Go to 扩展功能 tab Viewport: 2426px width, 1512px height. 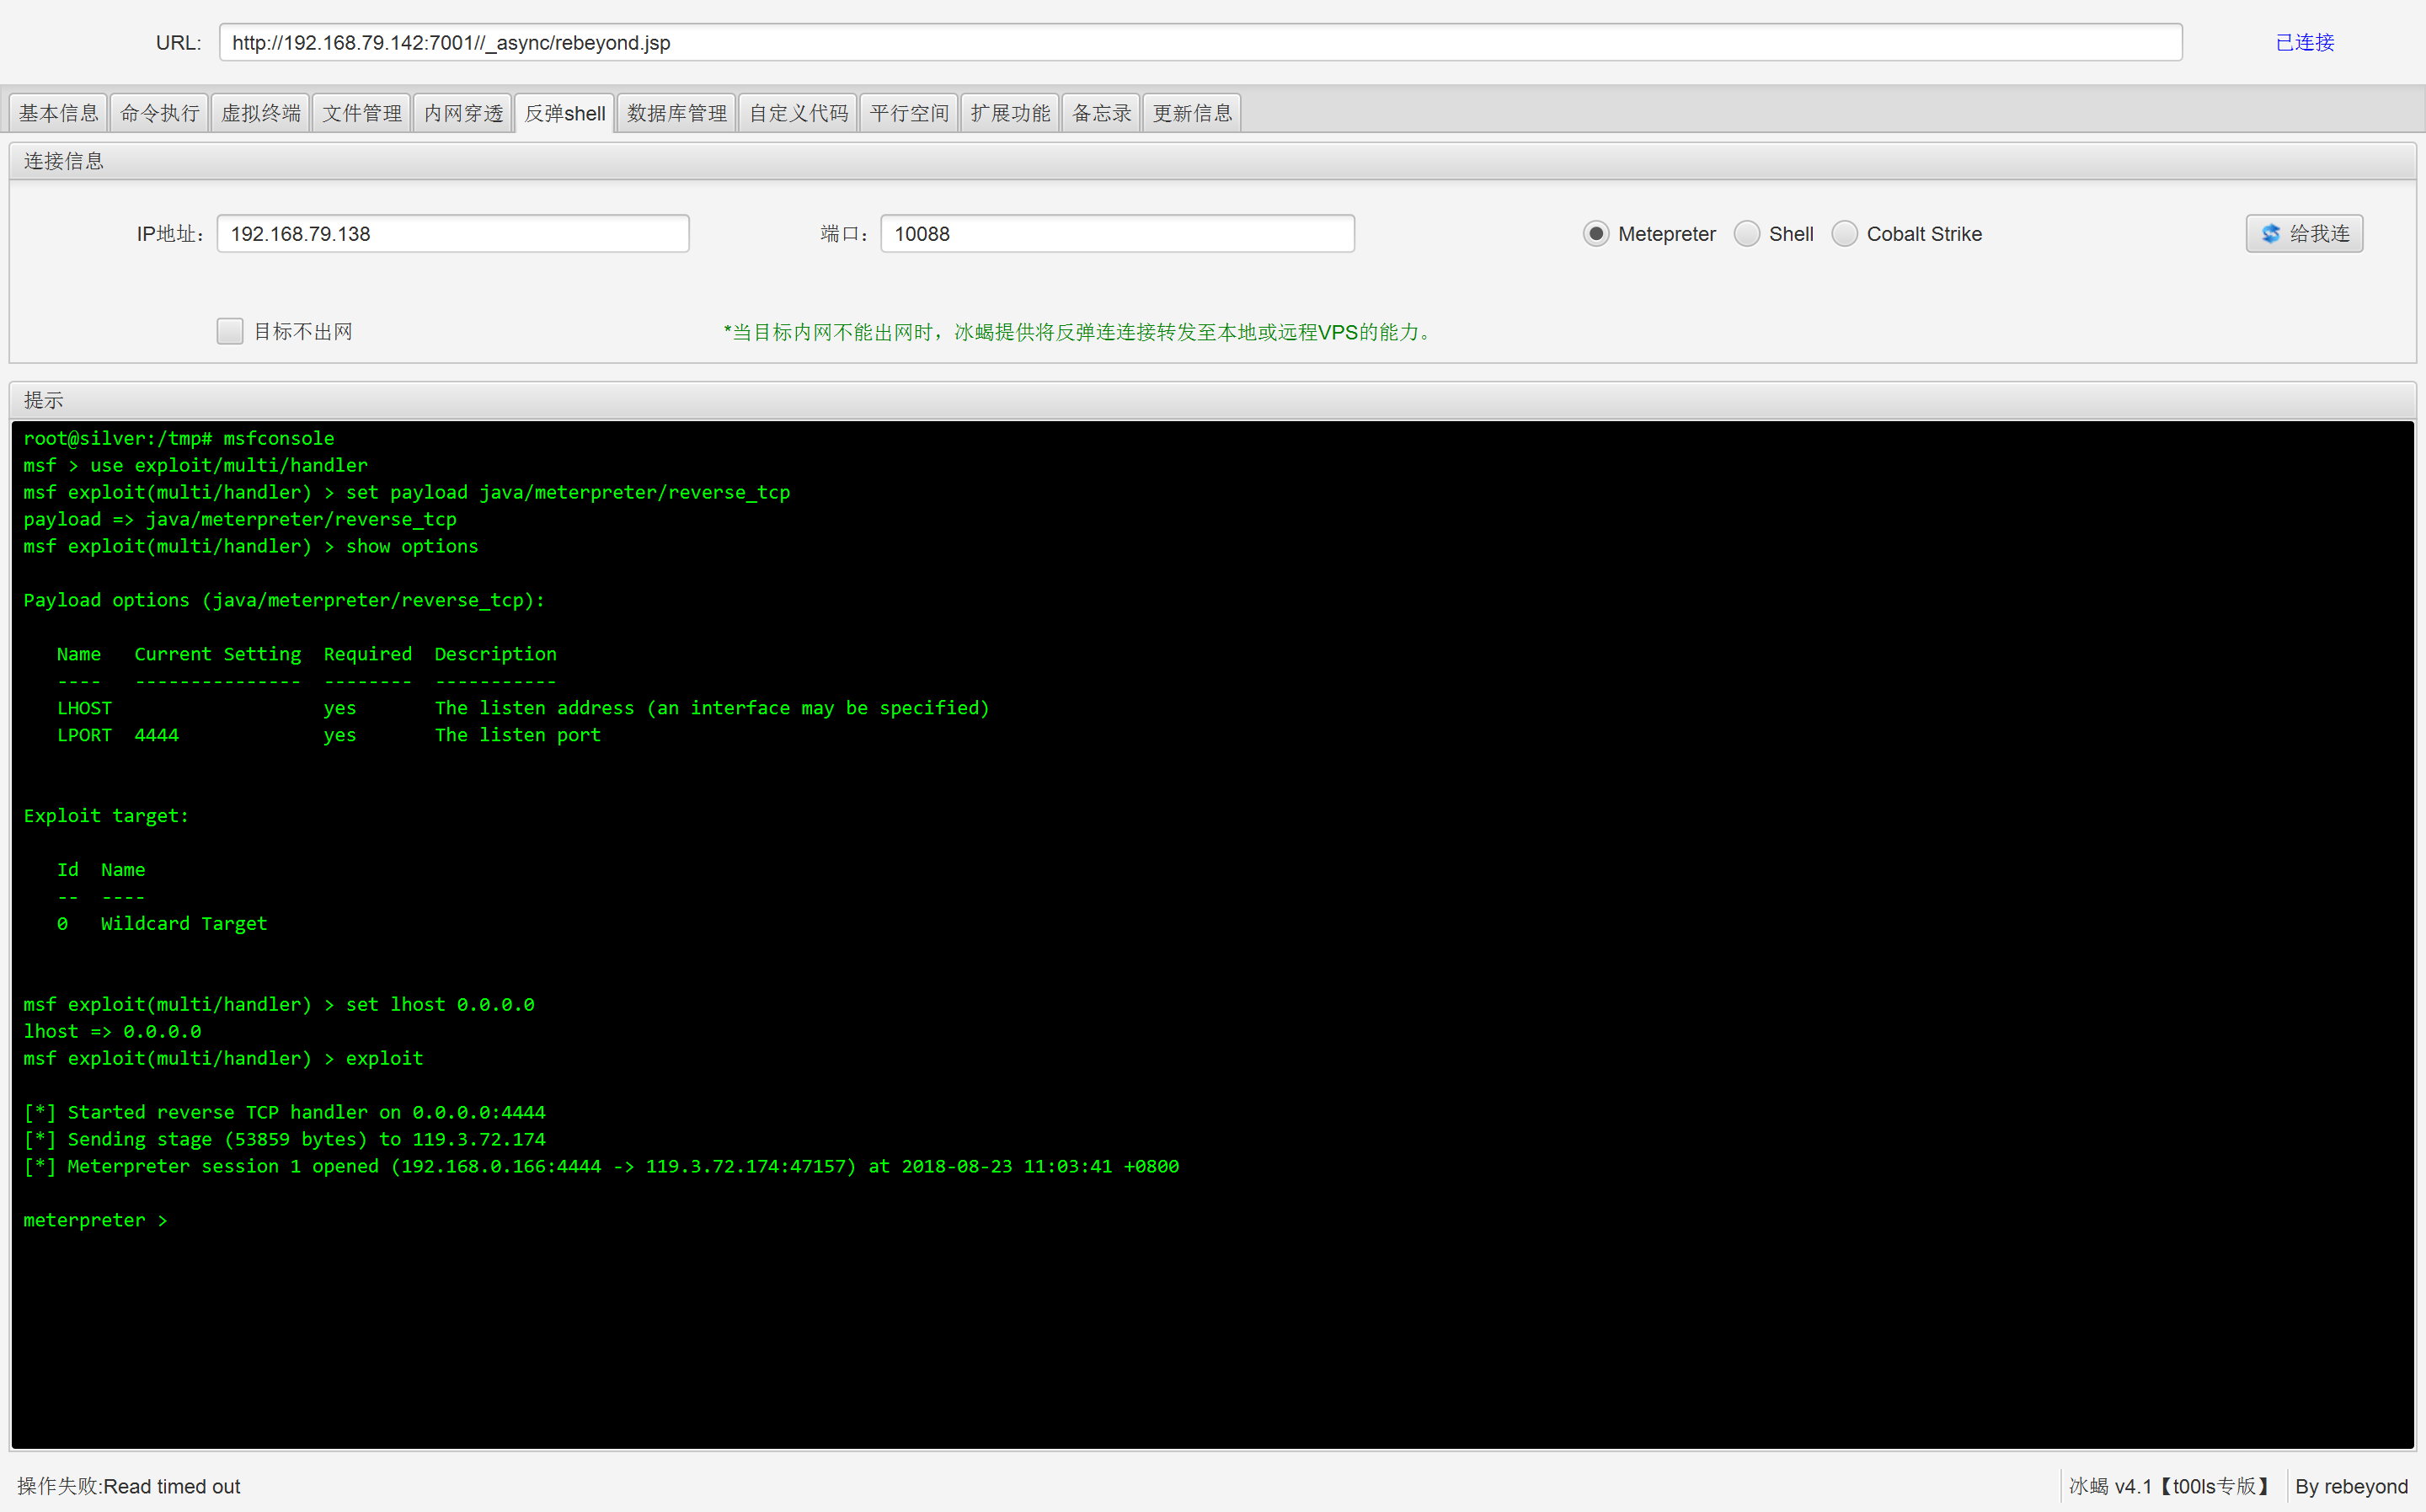(1010, 113)
